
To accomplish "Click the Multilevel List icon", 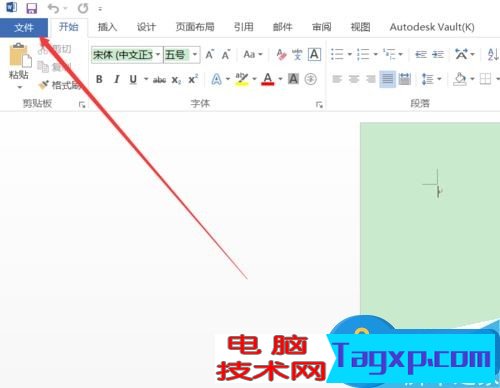I will 389,54.
